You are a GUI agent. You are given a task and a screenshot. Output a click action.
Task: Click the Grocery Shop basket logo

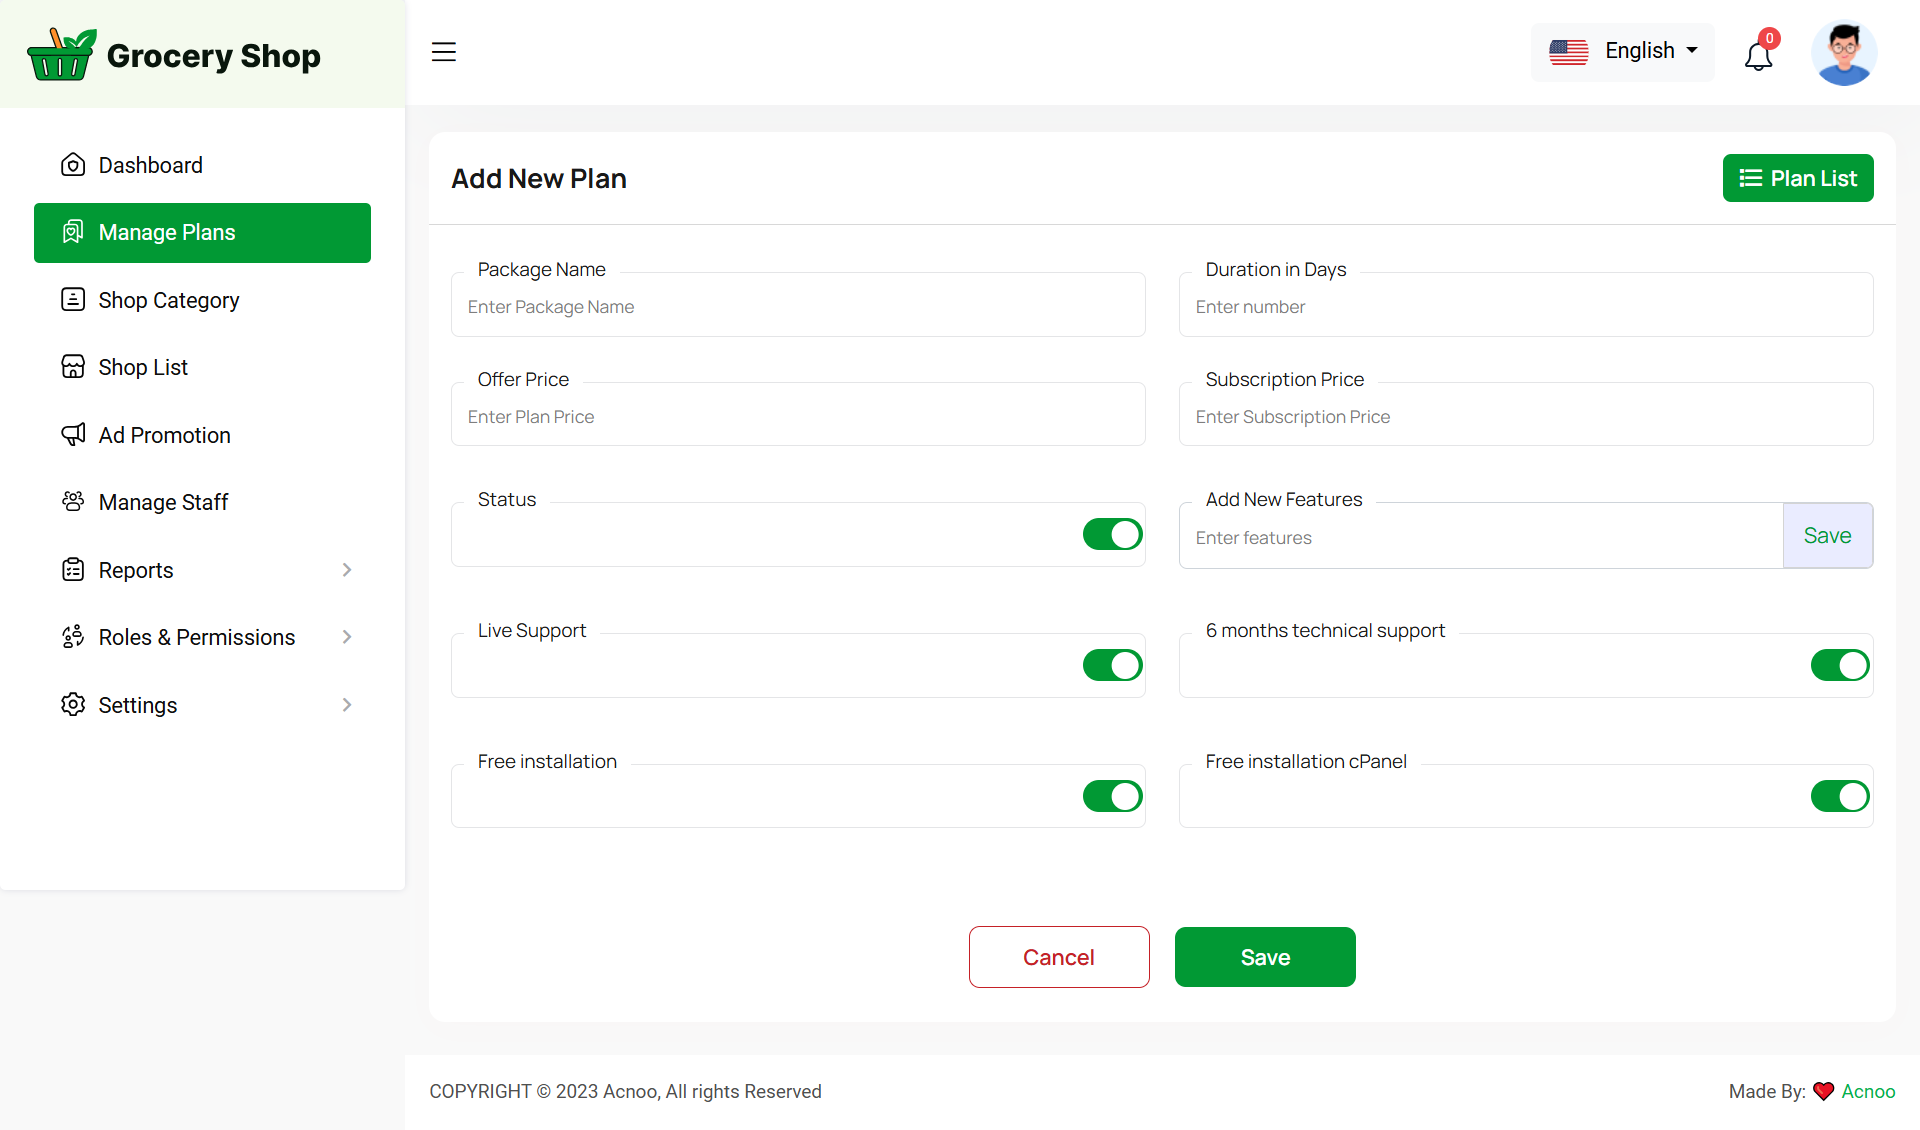[61, 55]
